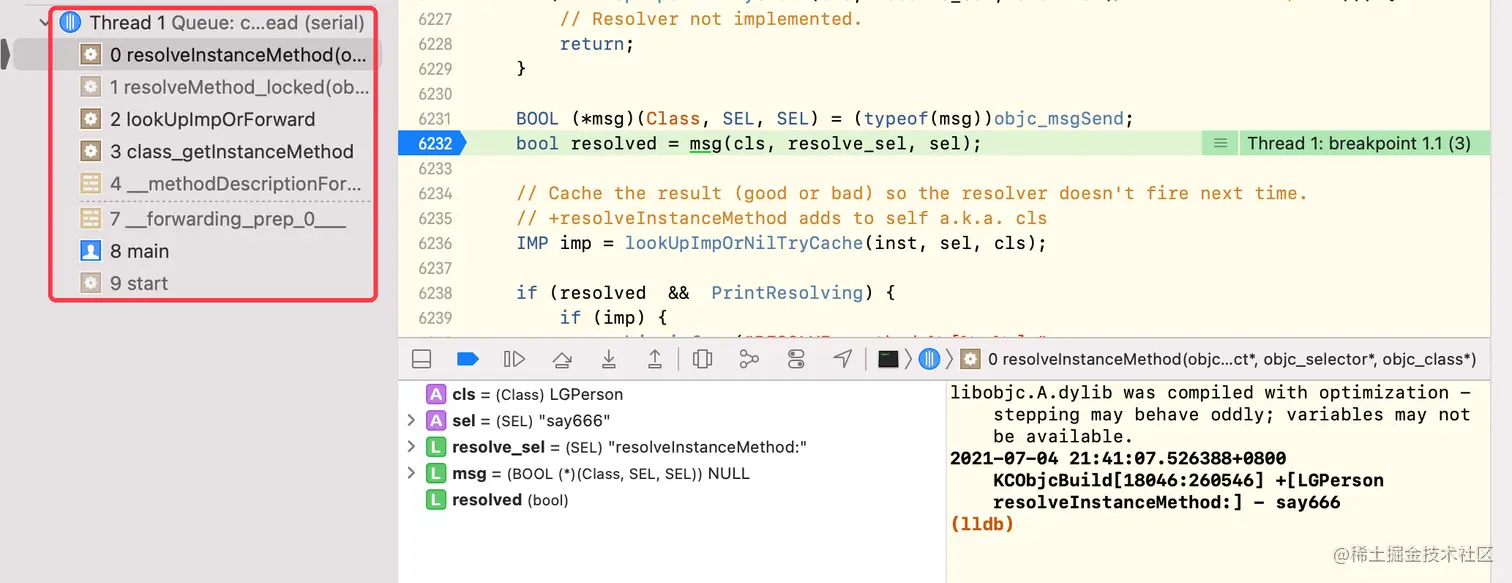This screenshot has width=1512, height=583.
Task: Expand the msg variable disclosure arrow
Action: tap(411, 473)
